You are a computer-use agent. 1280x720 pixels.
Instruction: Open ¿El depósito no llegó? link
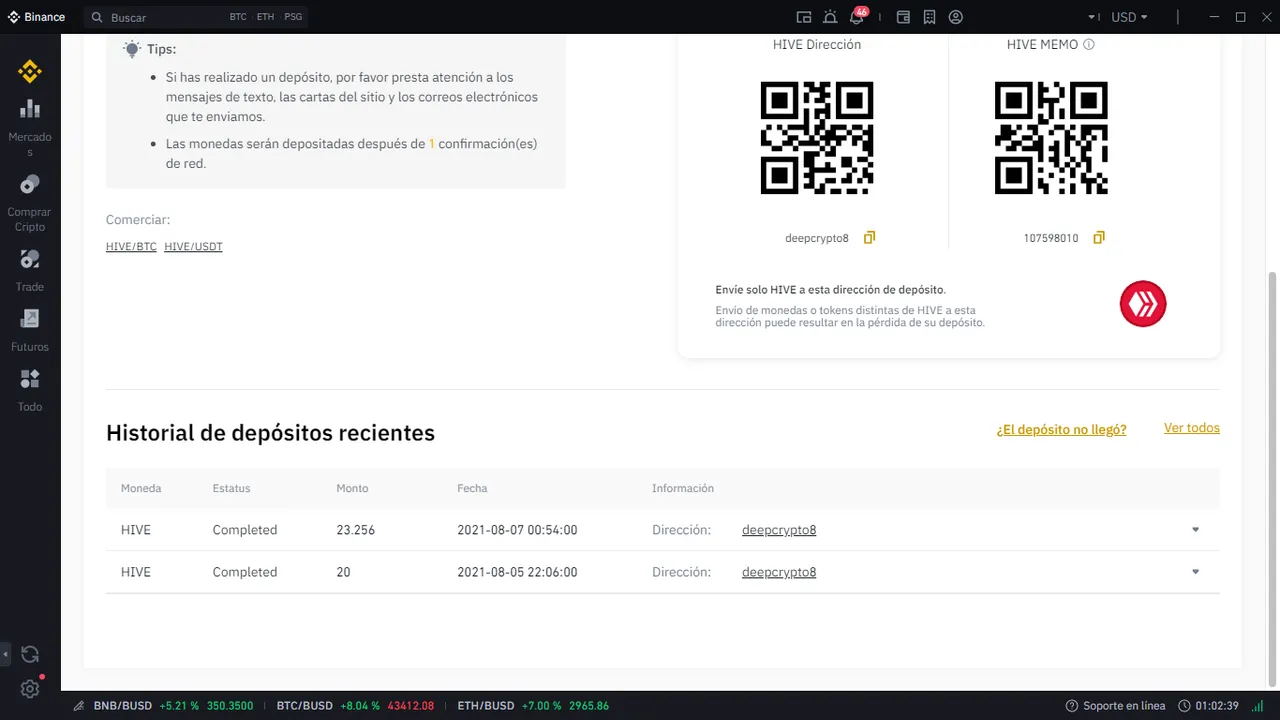(1062, 429)
